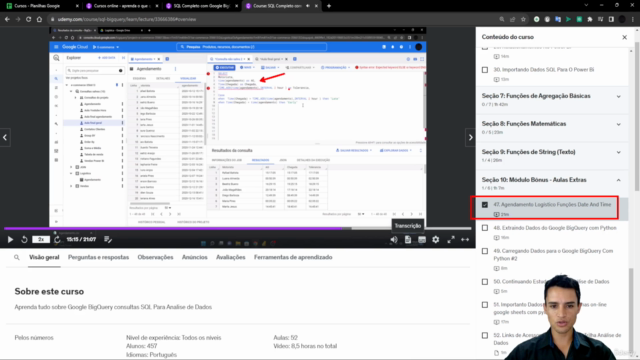Rewind the video a few seconds

(x=24, y=240)
